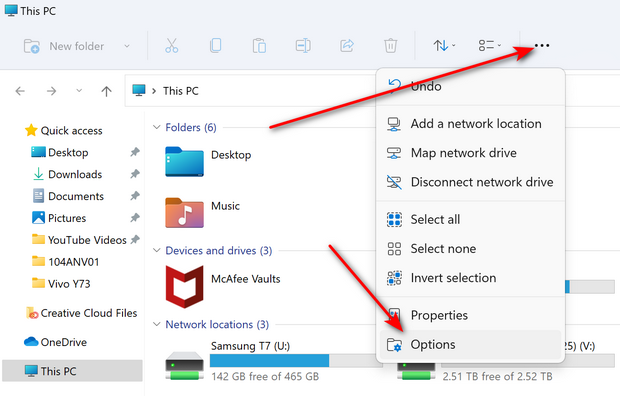Image resolution: width=620 pixels, height=396 pixels.
Task: Click the Share icon in toolbar
Action: click(347, 46)
